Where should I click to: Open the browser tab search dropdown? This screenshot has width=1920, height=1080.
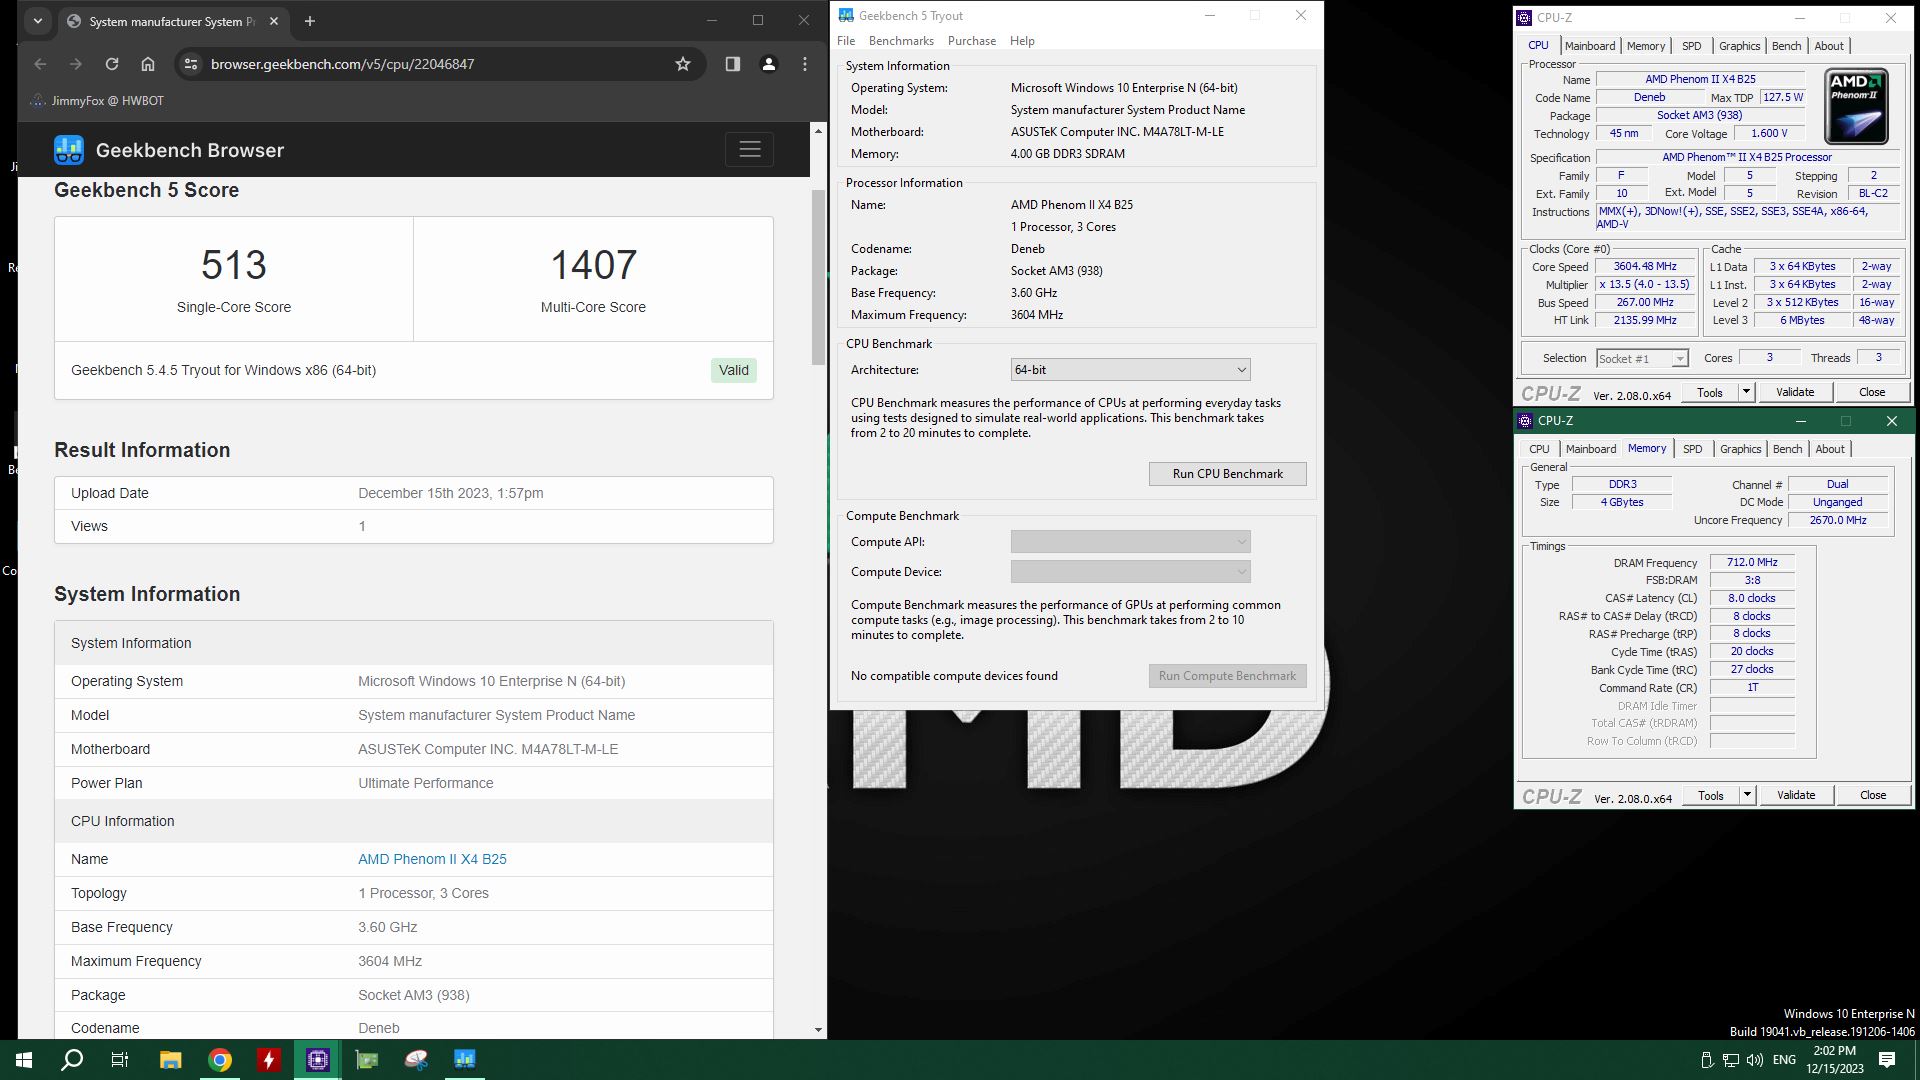[x=38, y=21]
